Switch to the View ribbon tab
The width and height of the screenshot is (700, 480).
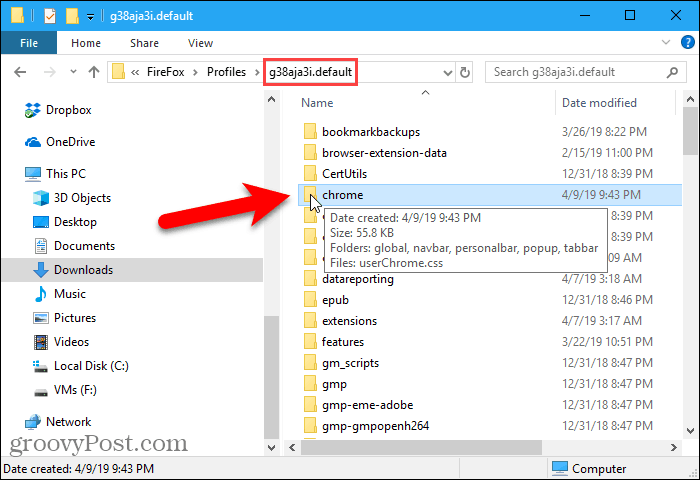200,43
